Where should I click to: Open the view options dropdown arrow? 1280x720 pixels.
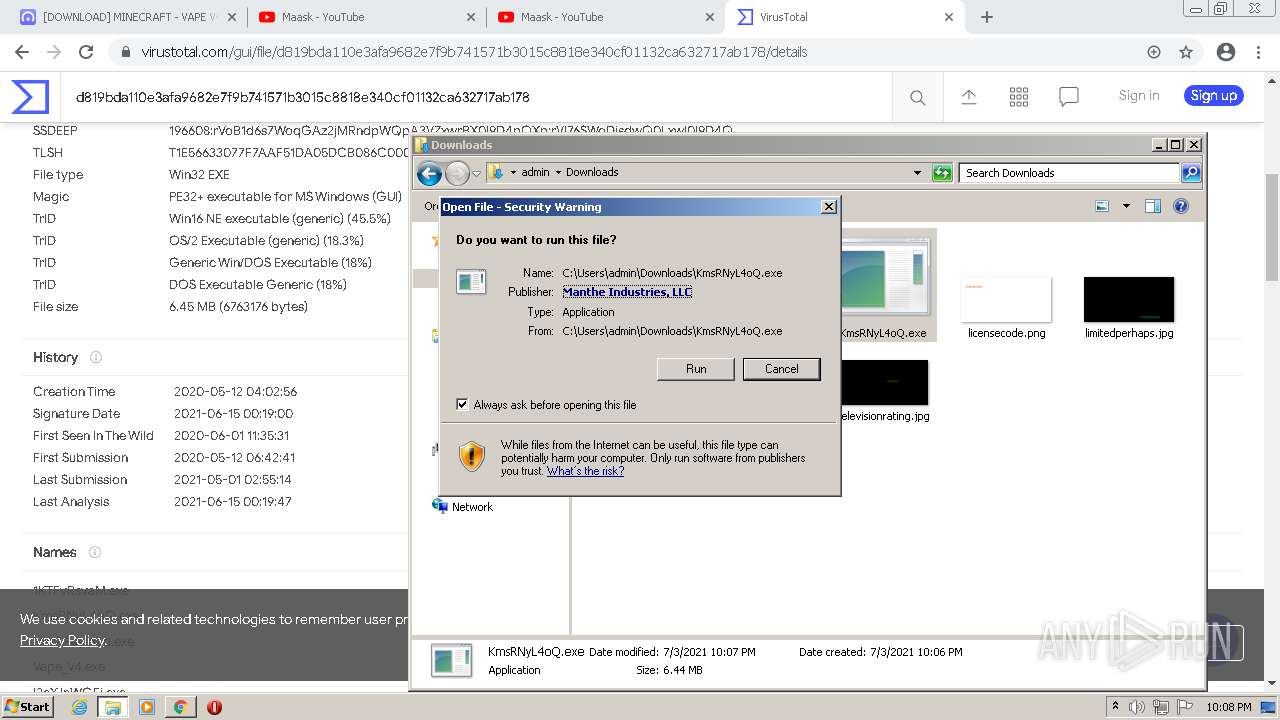coord(1126,206)
